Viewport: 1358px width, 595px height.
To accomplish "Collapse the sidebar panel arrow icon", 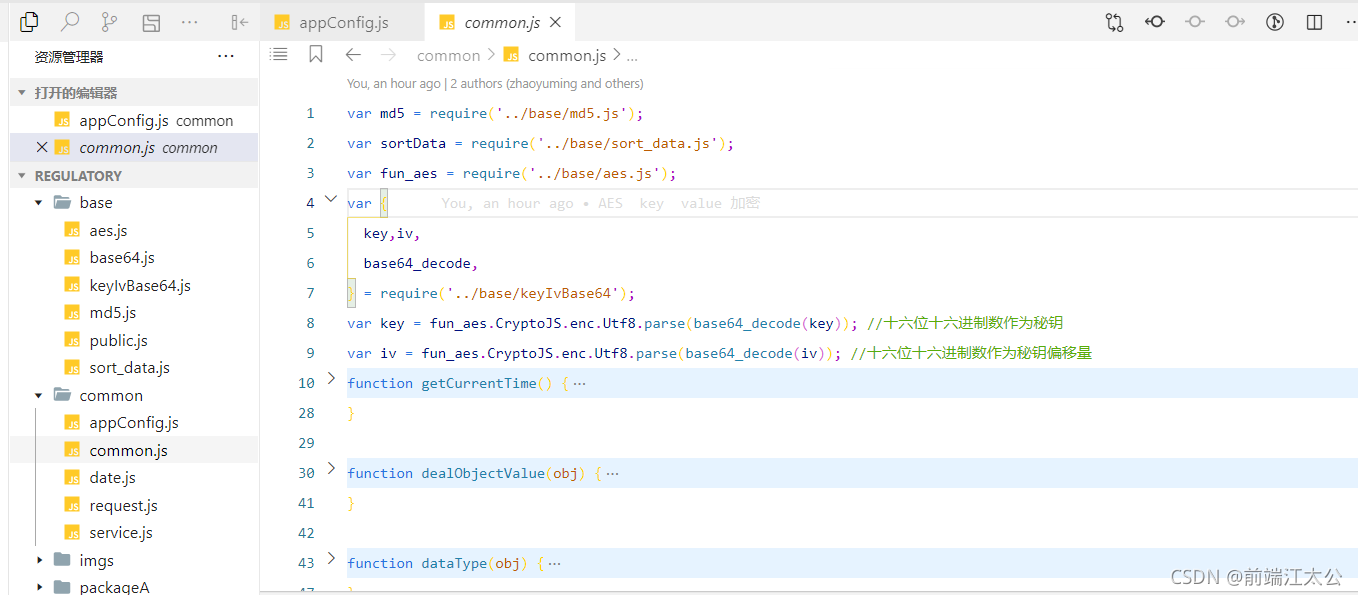I will point(239,22).
